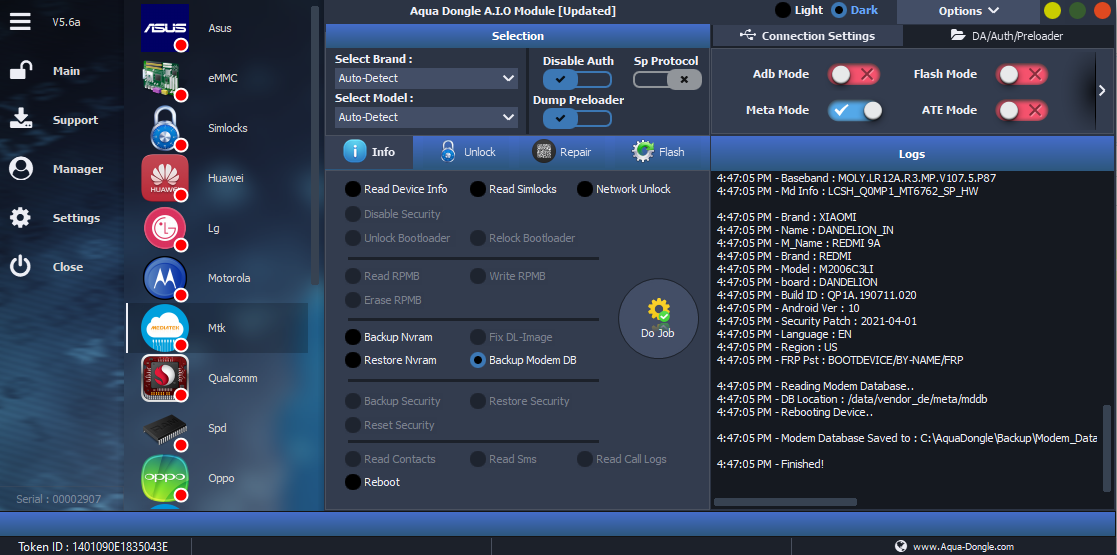1117x555 pixels.
Task: Select Light theme radio button
Action: tap(783, 10)
